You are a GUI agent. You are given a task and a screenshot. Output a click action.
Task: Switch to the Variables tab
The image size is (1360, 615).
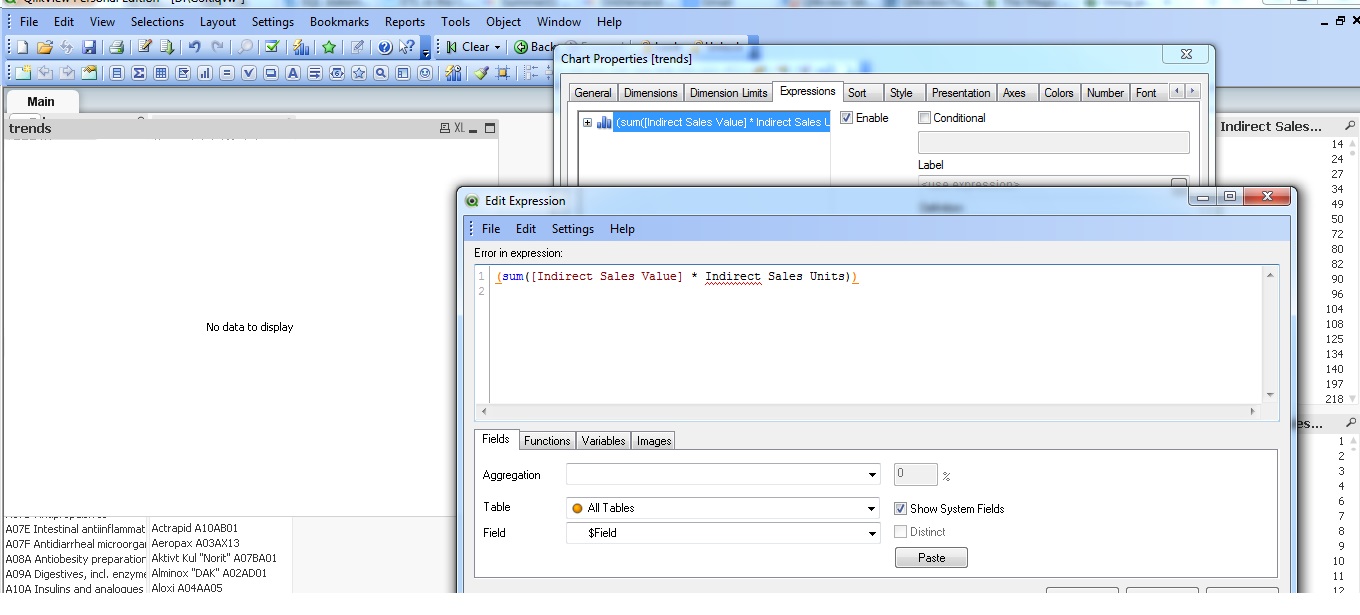603,440
